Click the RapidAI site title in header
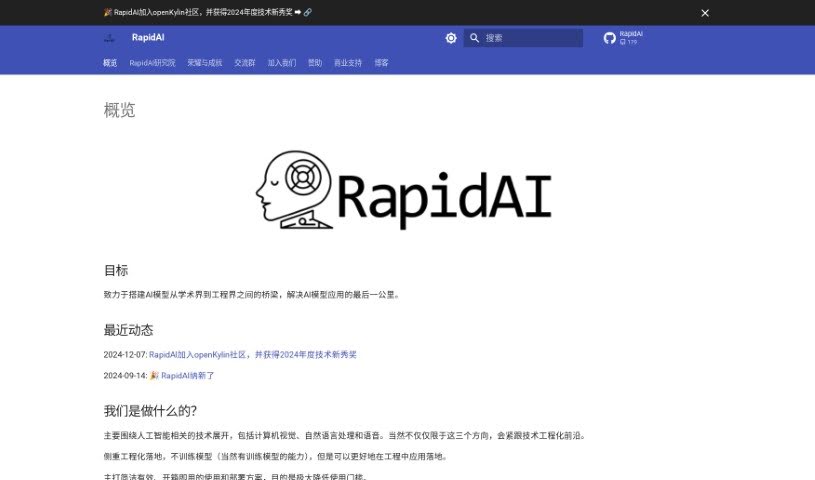This screenshot has width=815, height=480. [148, 37]
